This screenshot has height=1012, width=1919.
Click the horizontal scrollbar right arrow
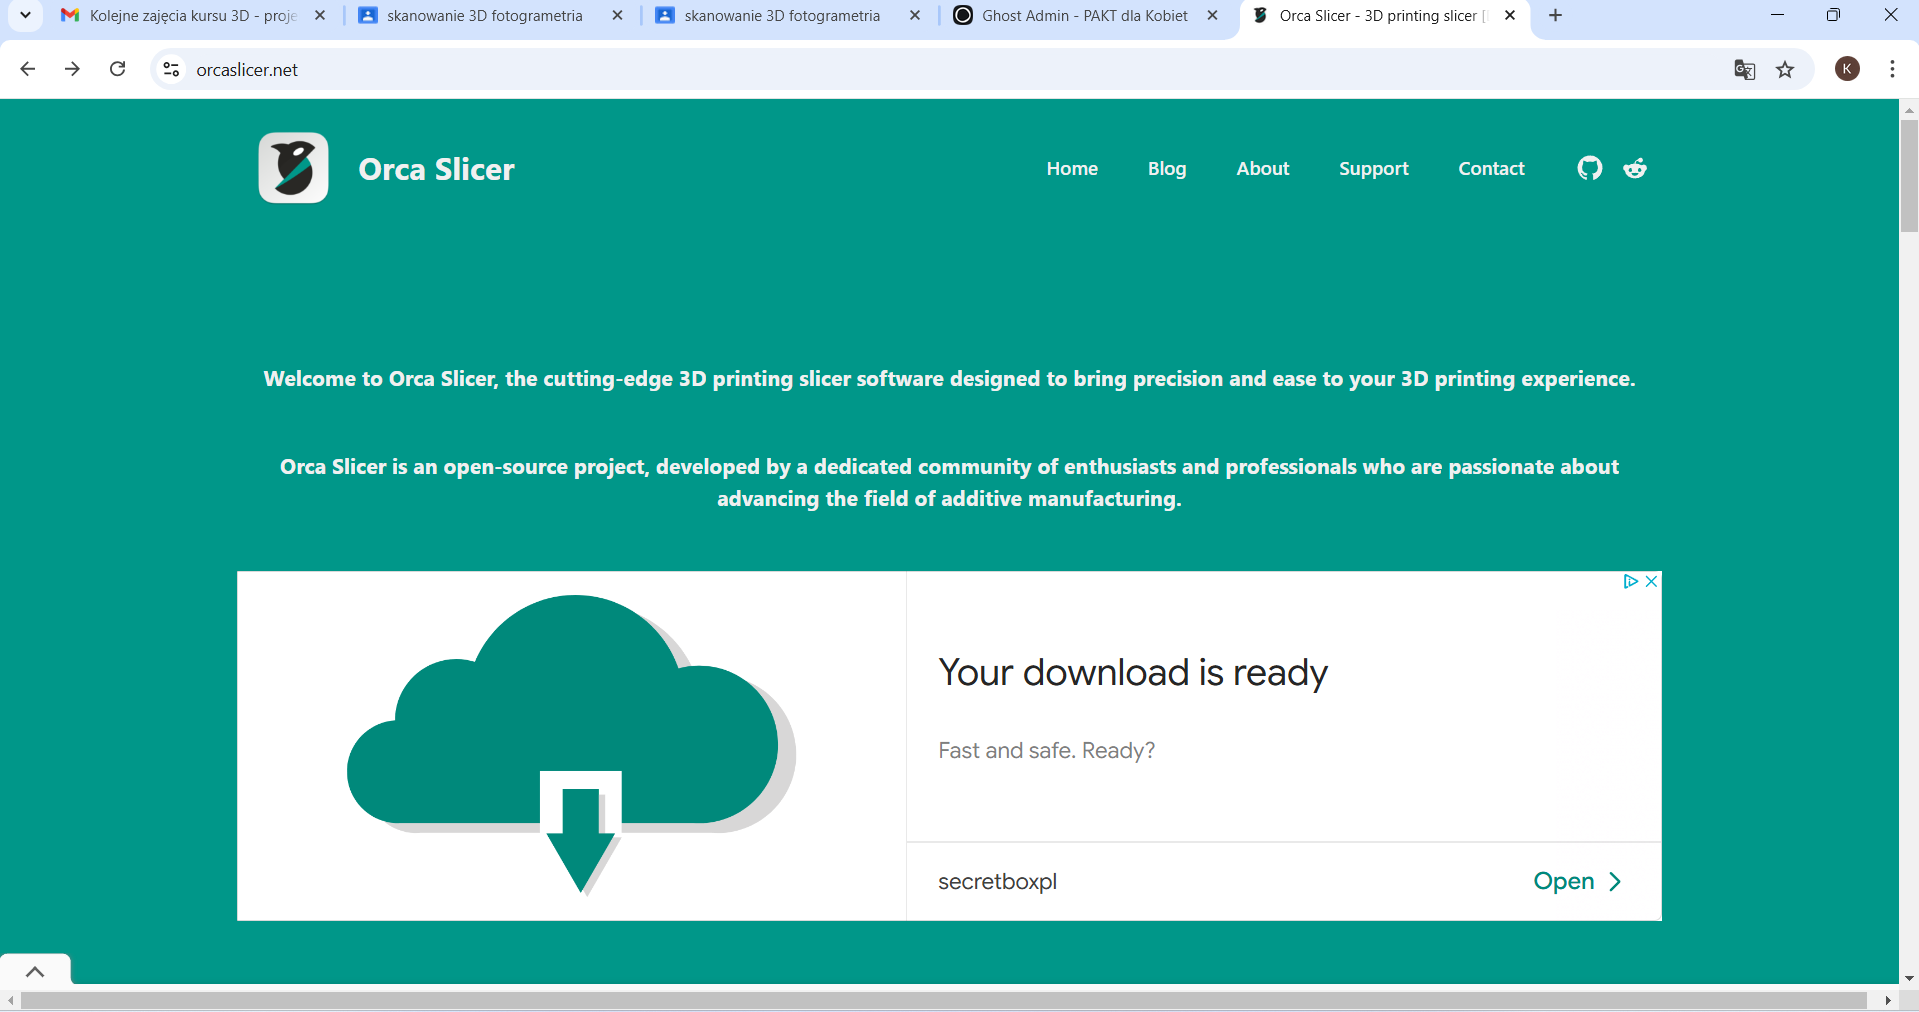tap(1888, 1000)
